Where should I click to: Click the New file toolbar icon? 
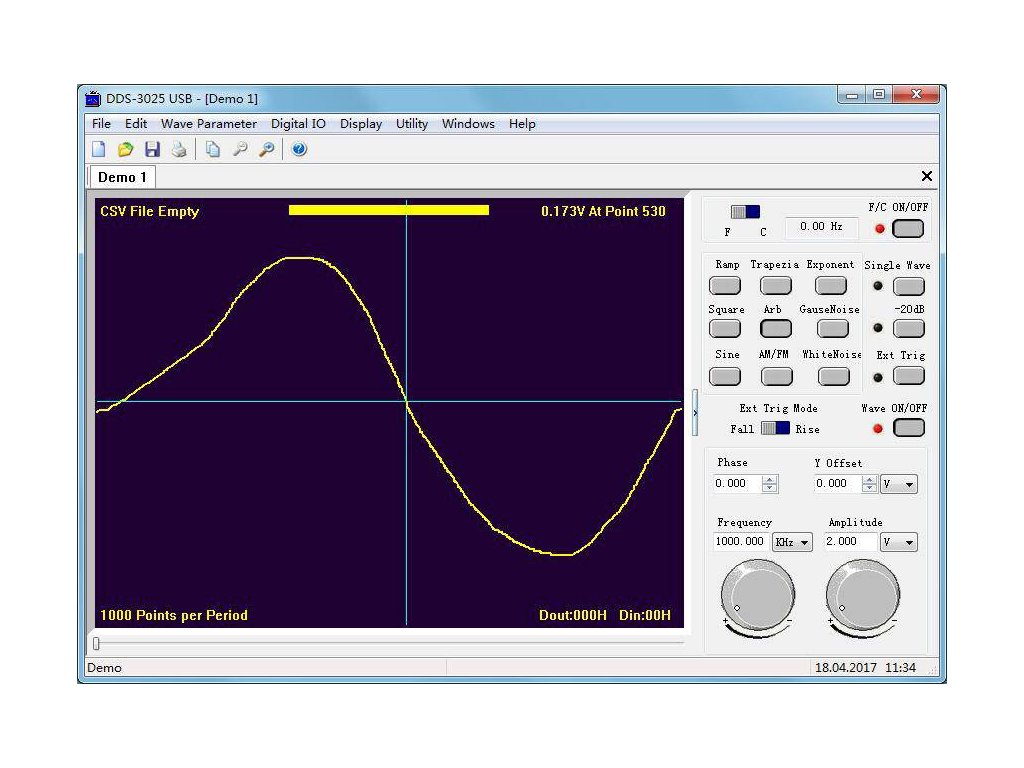(99, 150)
